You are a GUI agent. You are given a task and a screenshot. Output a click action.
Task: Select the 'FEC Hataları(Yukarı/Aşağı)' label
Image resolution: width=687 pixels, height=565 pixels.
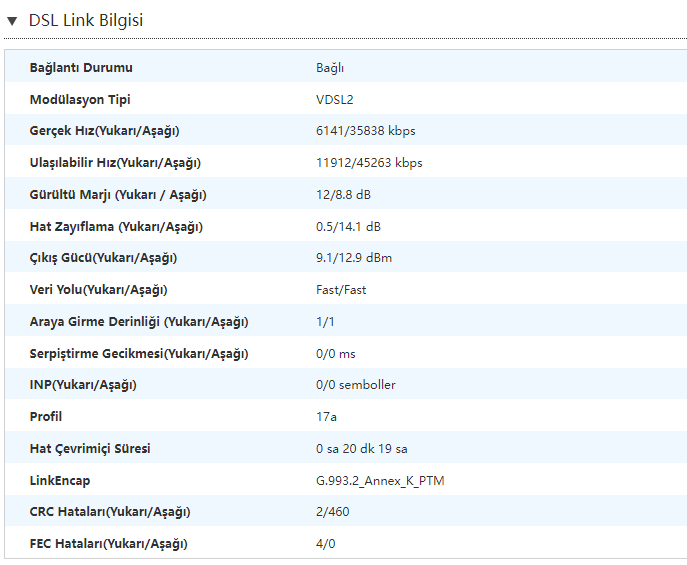coord(109,544)
